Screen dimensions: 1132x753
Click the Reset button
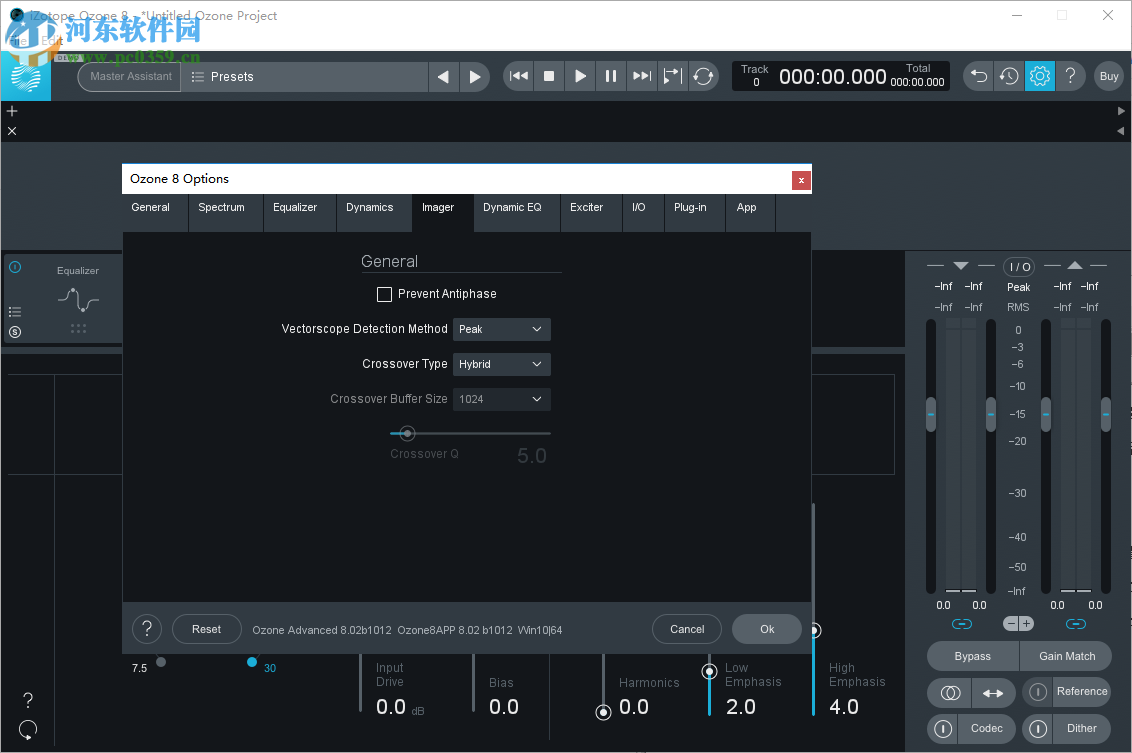pos(206,629)
